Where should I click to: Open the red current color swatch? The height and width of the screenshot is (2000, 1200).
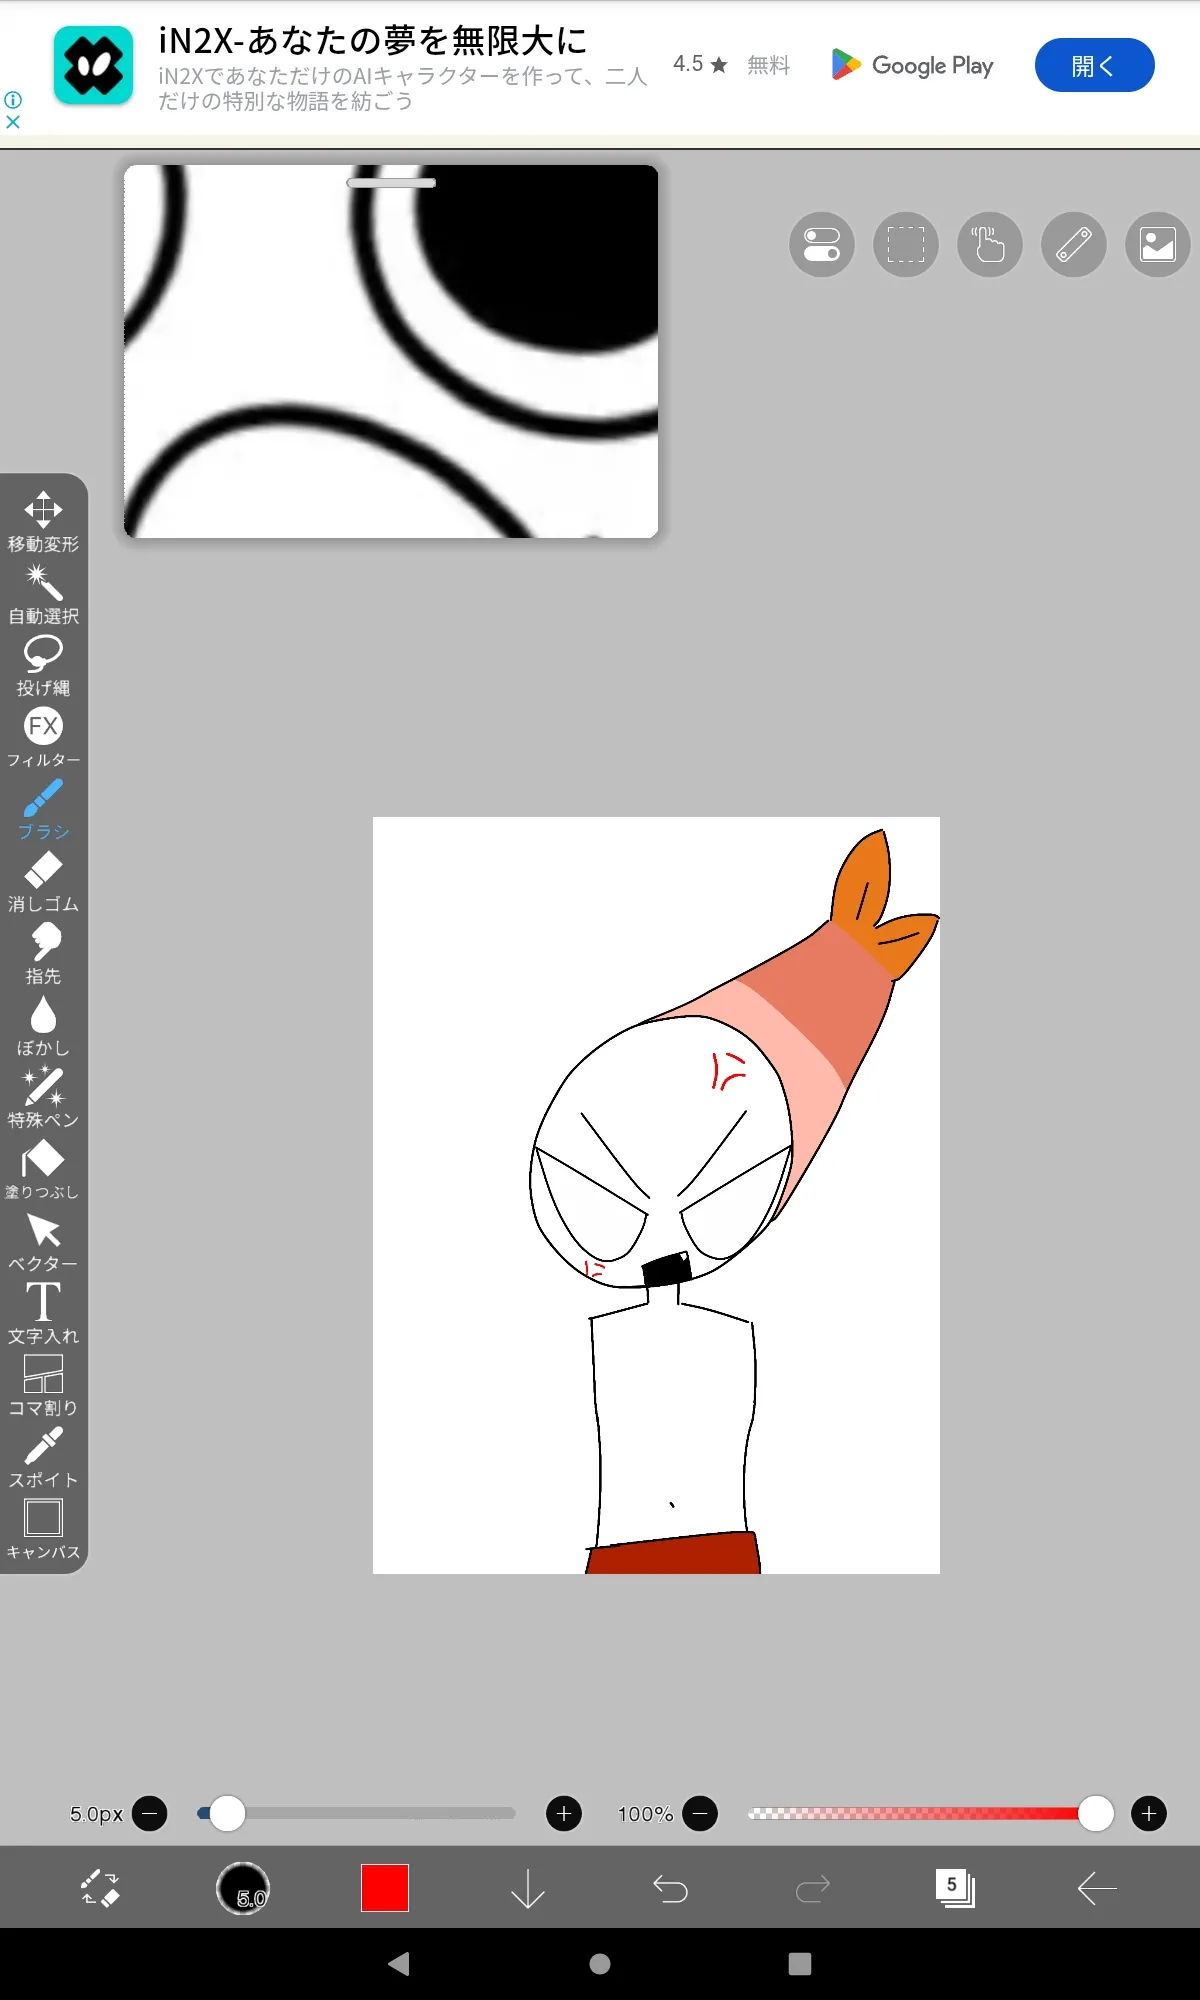385,1888
